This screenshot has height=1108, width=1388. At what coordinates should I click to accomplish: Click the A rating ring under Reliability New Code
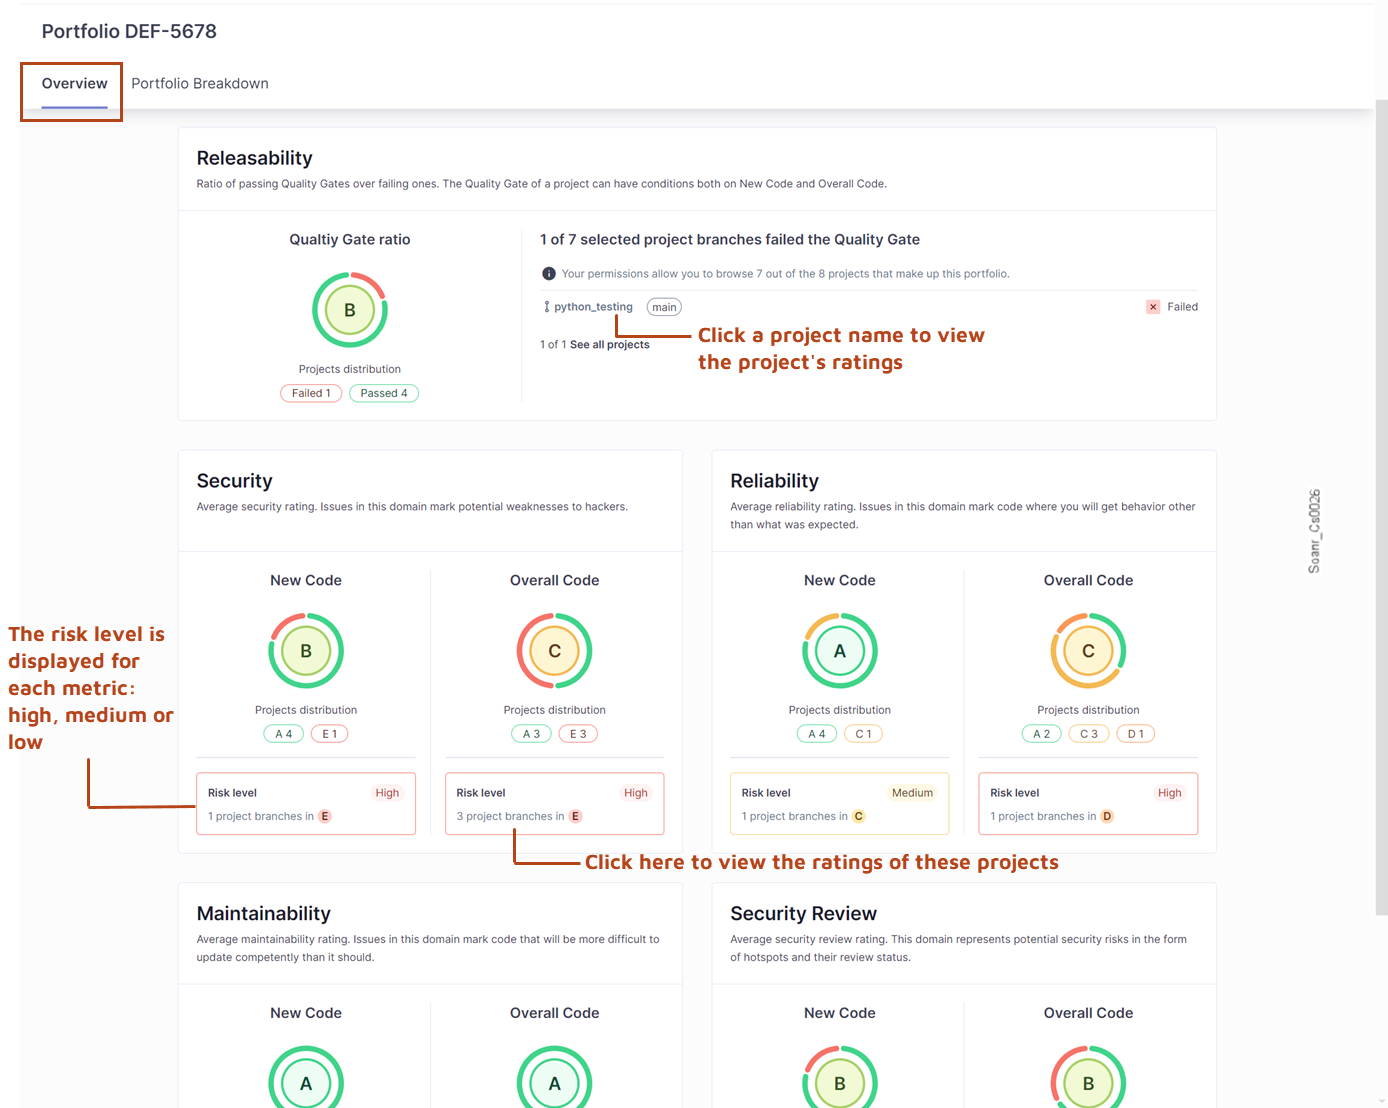pyautogui.click(x=839, y=650)
